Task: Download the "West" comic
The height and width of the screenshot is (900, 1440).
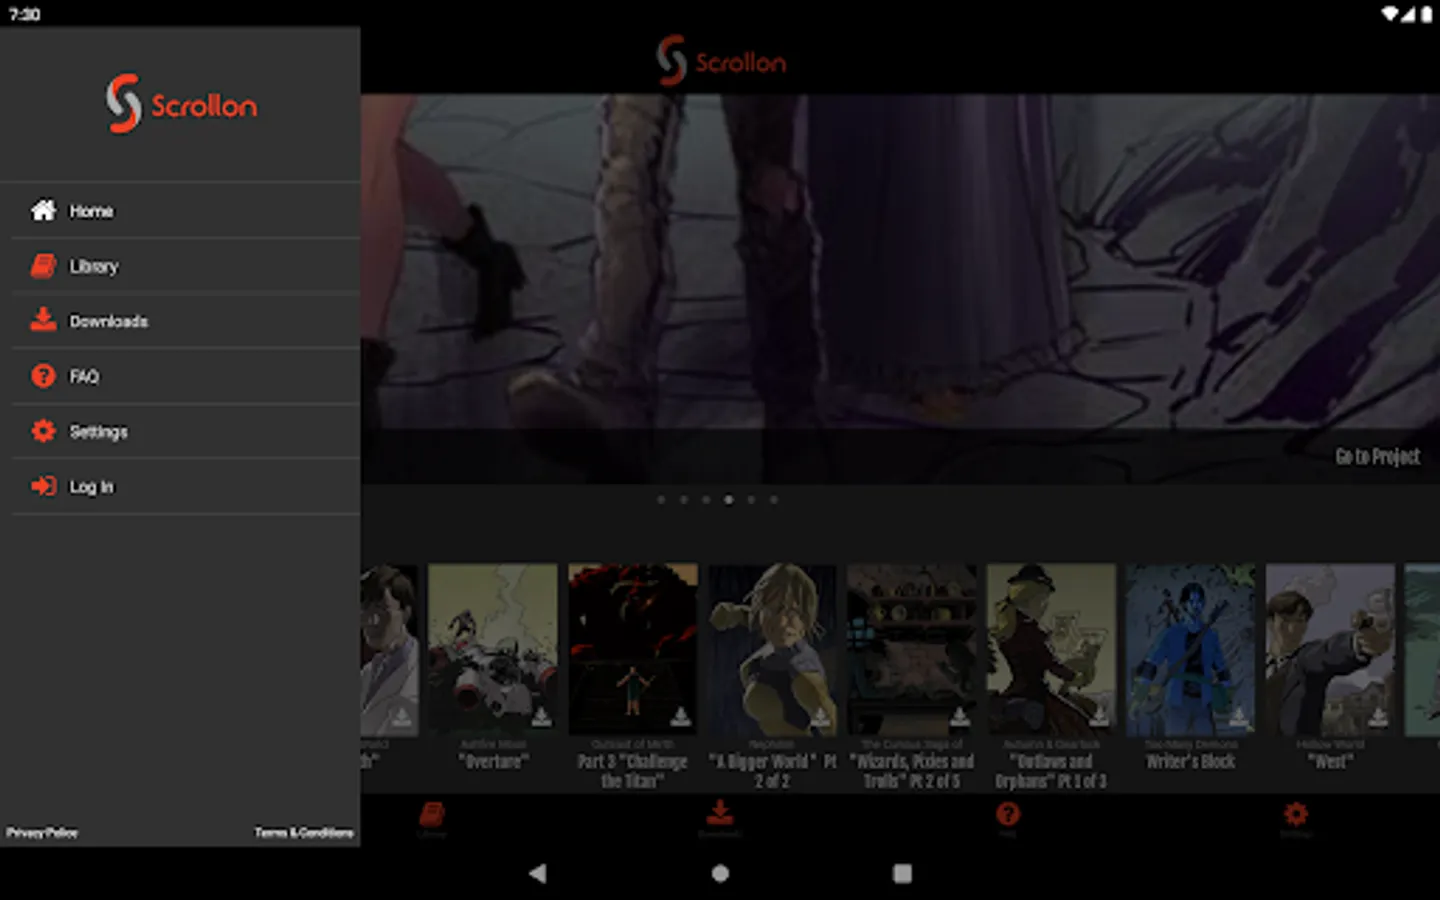Action: point(1378,716)
